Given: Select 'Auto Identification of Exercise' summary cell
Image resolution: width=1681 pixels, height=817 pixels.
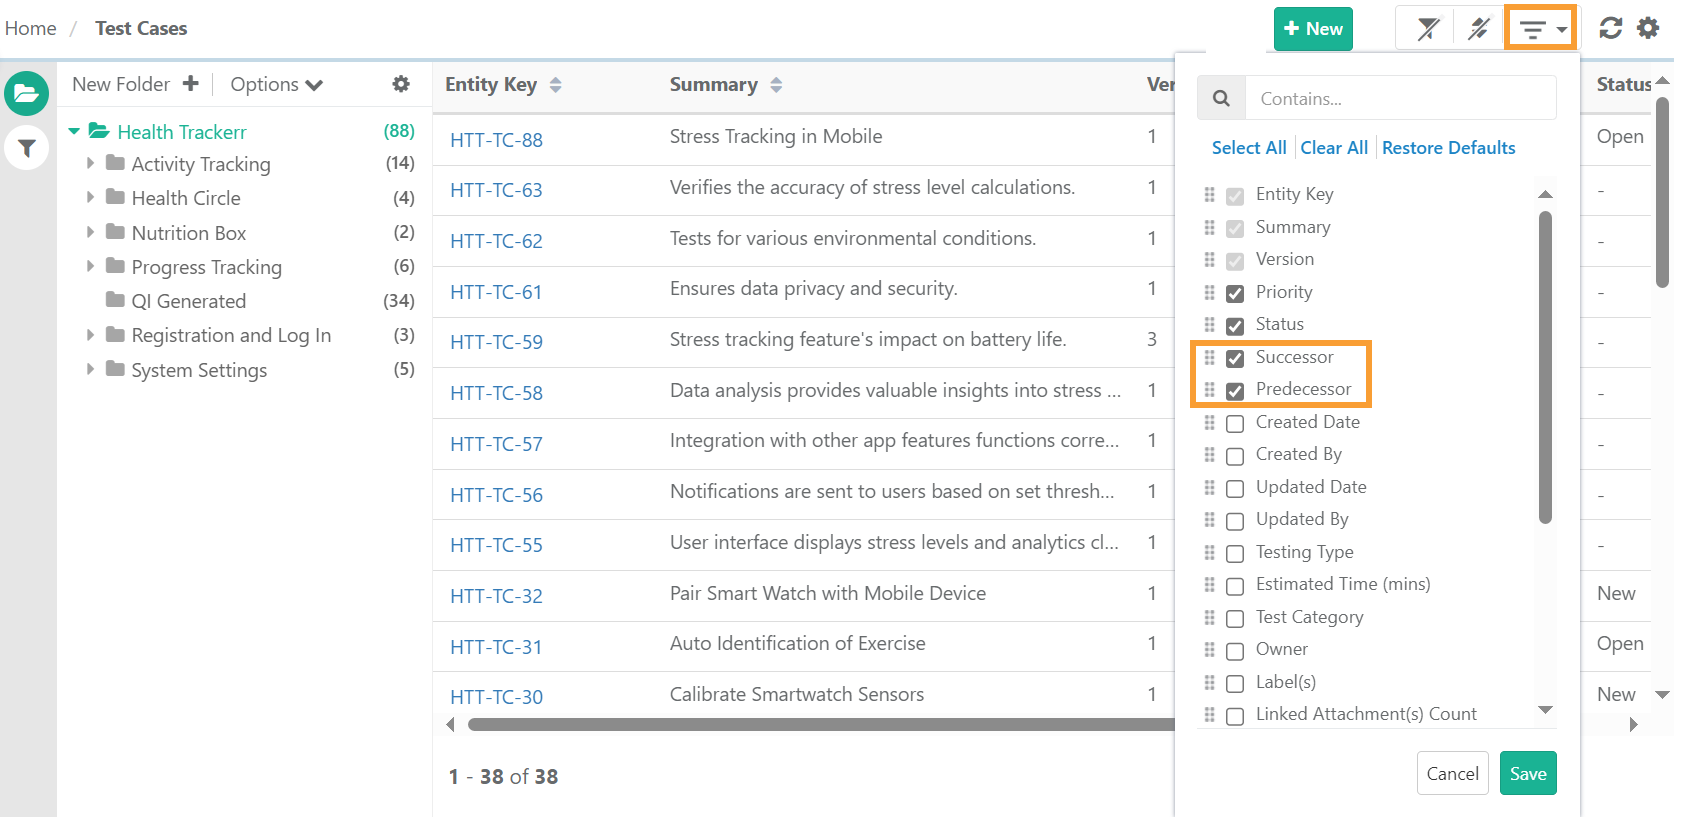Looking at the screenshot, I should click(x=797, y=643).
